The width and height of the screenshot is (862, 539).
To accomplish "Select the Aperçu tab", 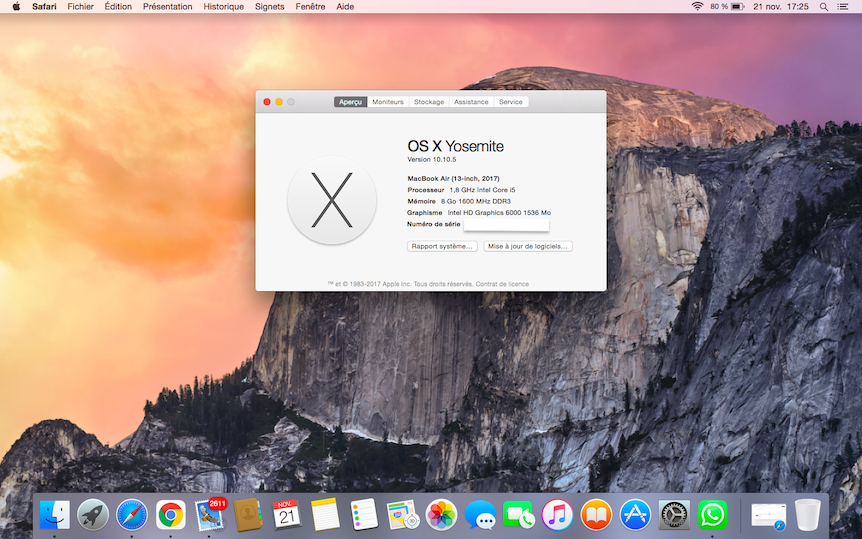I will click(350, 102).
